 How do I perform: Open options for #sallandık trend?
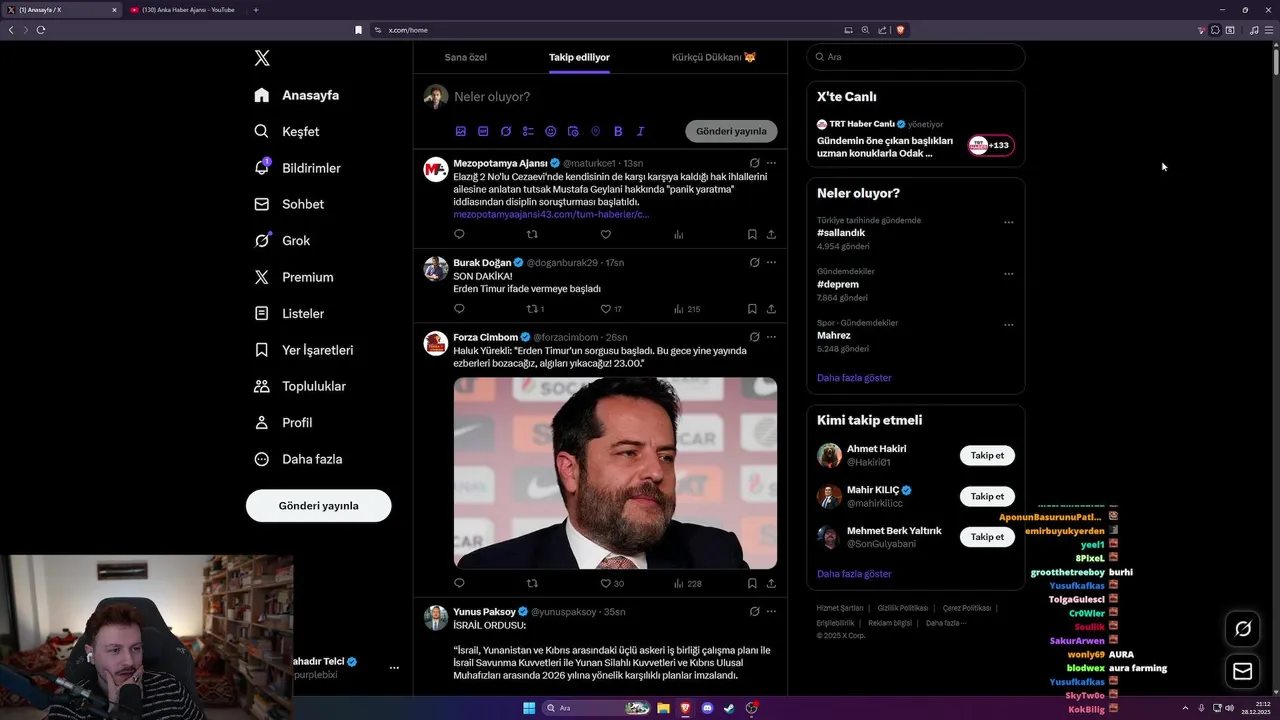click(x=1008, y=222)
